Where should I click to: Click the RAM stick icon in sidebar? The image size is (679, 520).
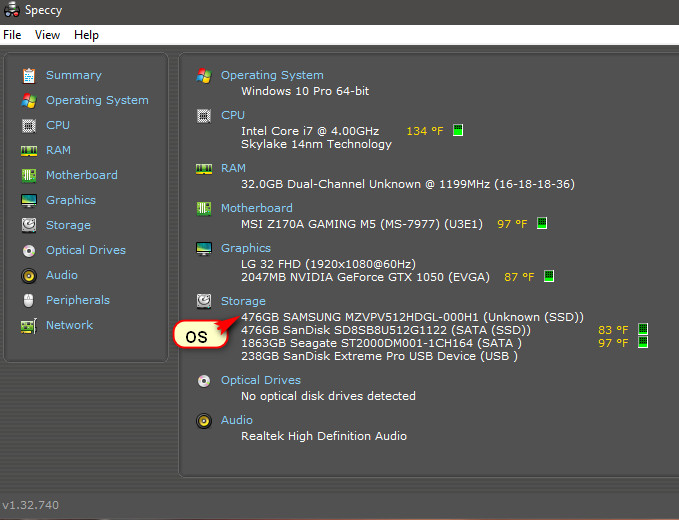tap(29, 151)
